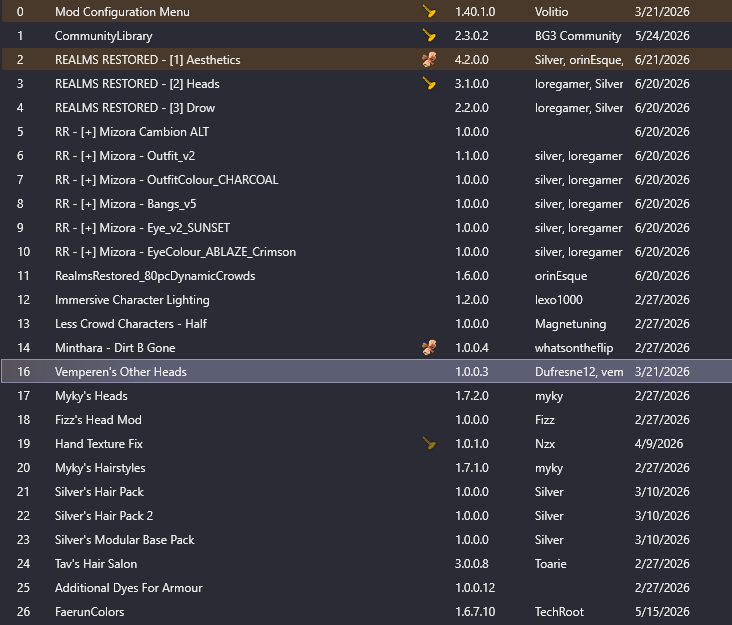Click the hammer icon on Hand Texture Fix row

(x=429, y=443)
